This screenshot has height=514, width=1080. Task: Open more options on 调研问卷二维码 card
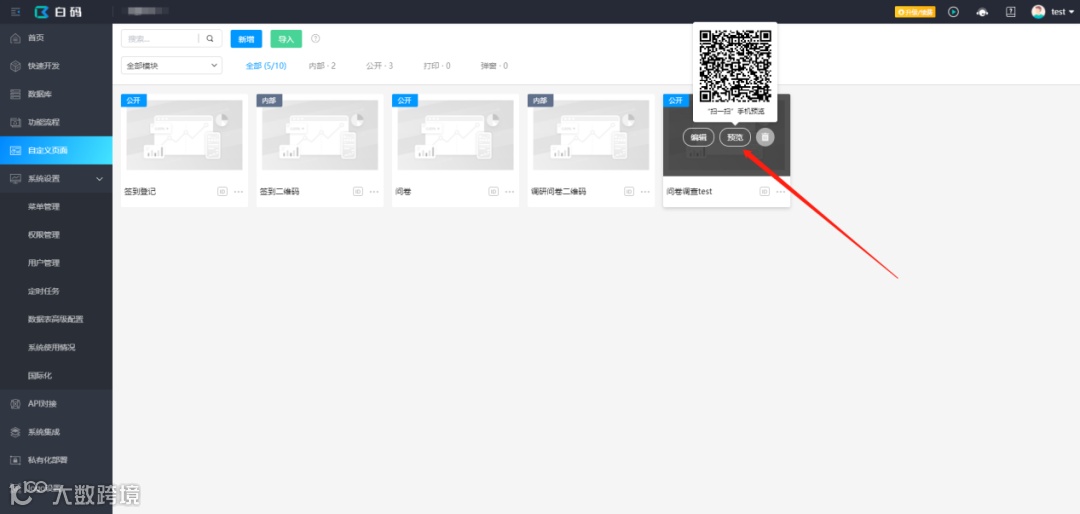(x=645, y=192)
